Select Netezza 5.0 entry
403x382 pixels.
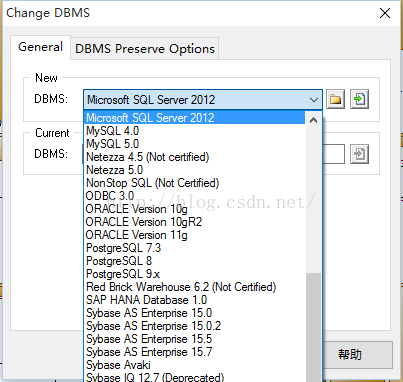coord(195,170)
